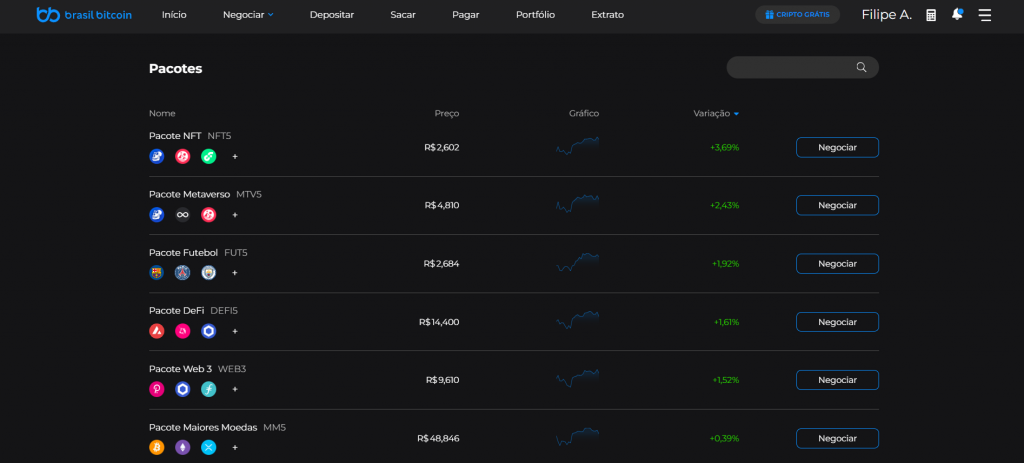Click Bitcoin icon in Pacote Maiores Moedas
The image size is (1024, 463).
click(157, 447)
